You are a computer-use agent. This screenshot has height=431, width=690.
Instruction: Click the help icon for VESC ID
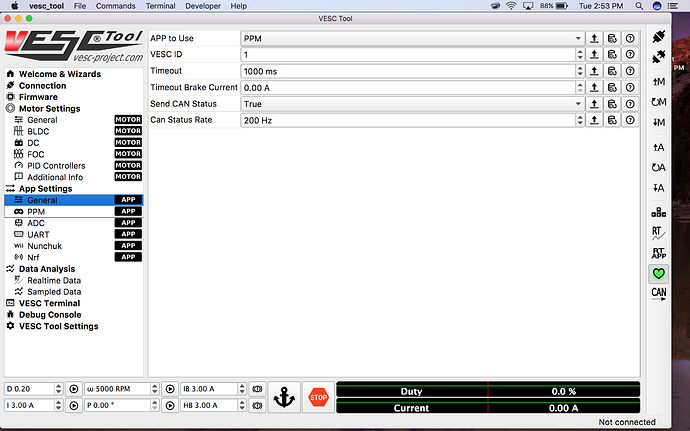coord(630,55)
